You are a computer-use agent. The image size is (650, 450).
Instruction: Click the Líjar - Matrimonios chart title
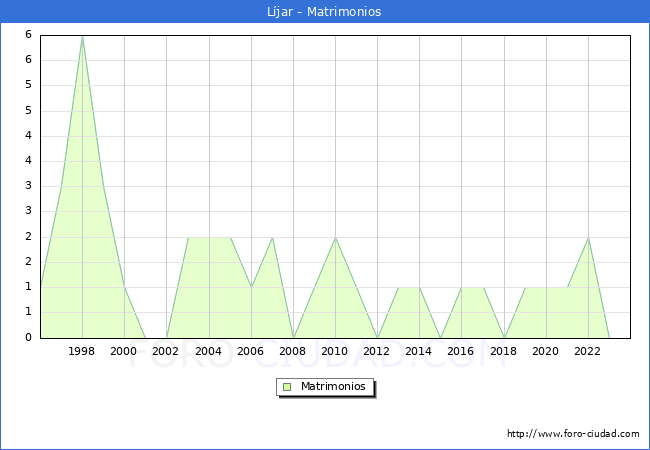pyautogui.click(x=324, y=12)
